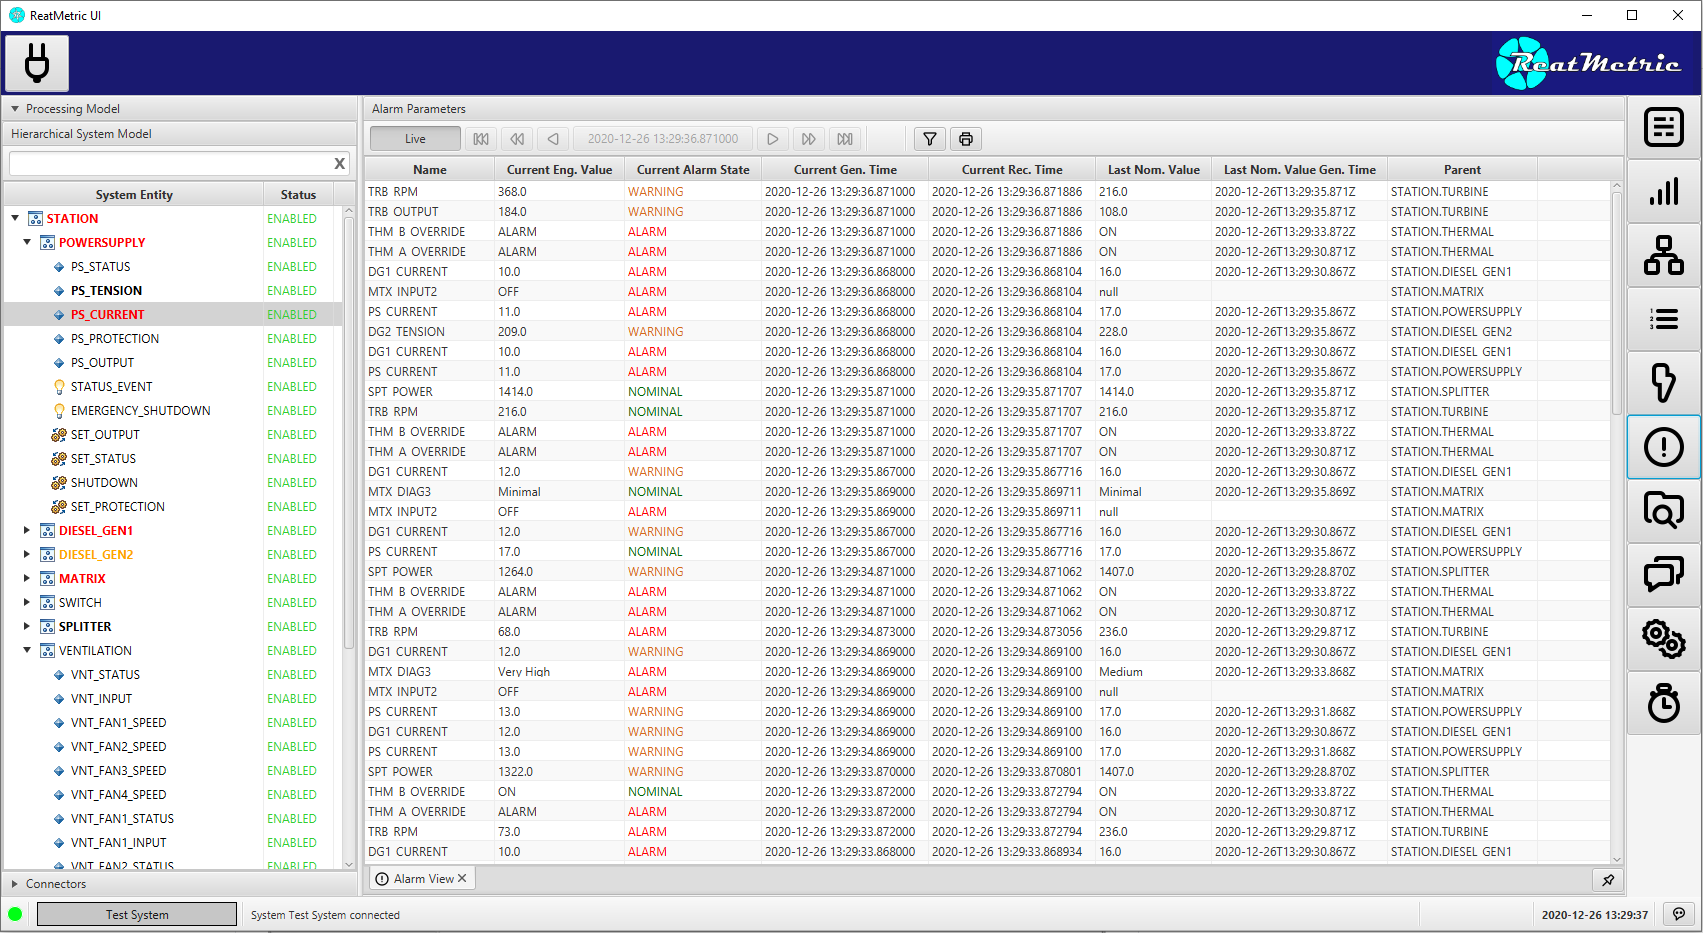
Task: Open the hierarchy mimics view icon
Action: pyautogui.click(x=1663, y=255)
